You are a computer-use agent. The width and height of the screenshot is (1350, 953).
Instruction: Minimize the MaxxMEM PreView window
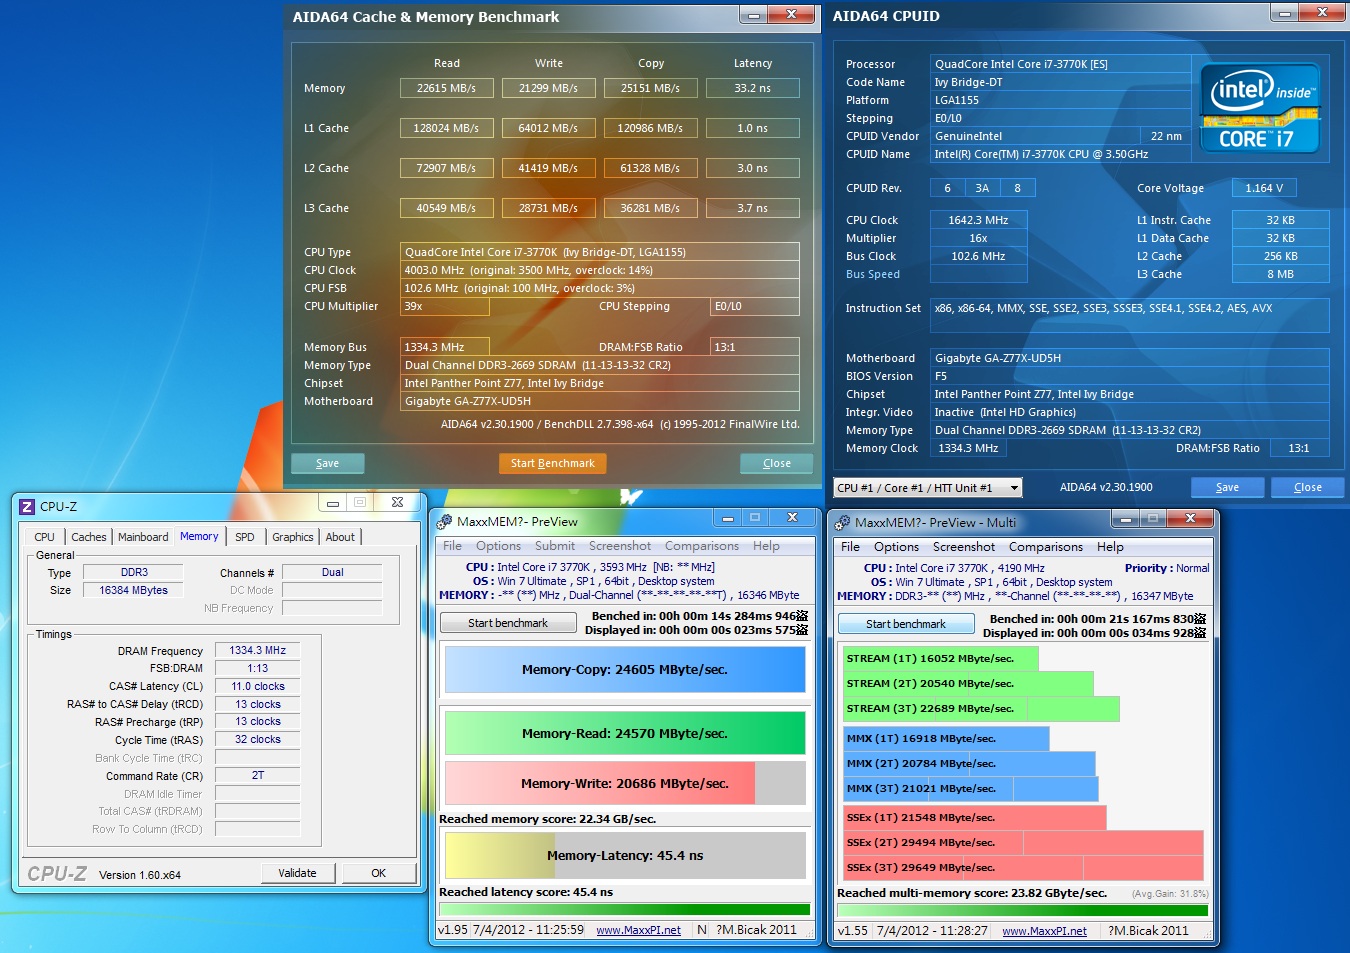(728, 518)
